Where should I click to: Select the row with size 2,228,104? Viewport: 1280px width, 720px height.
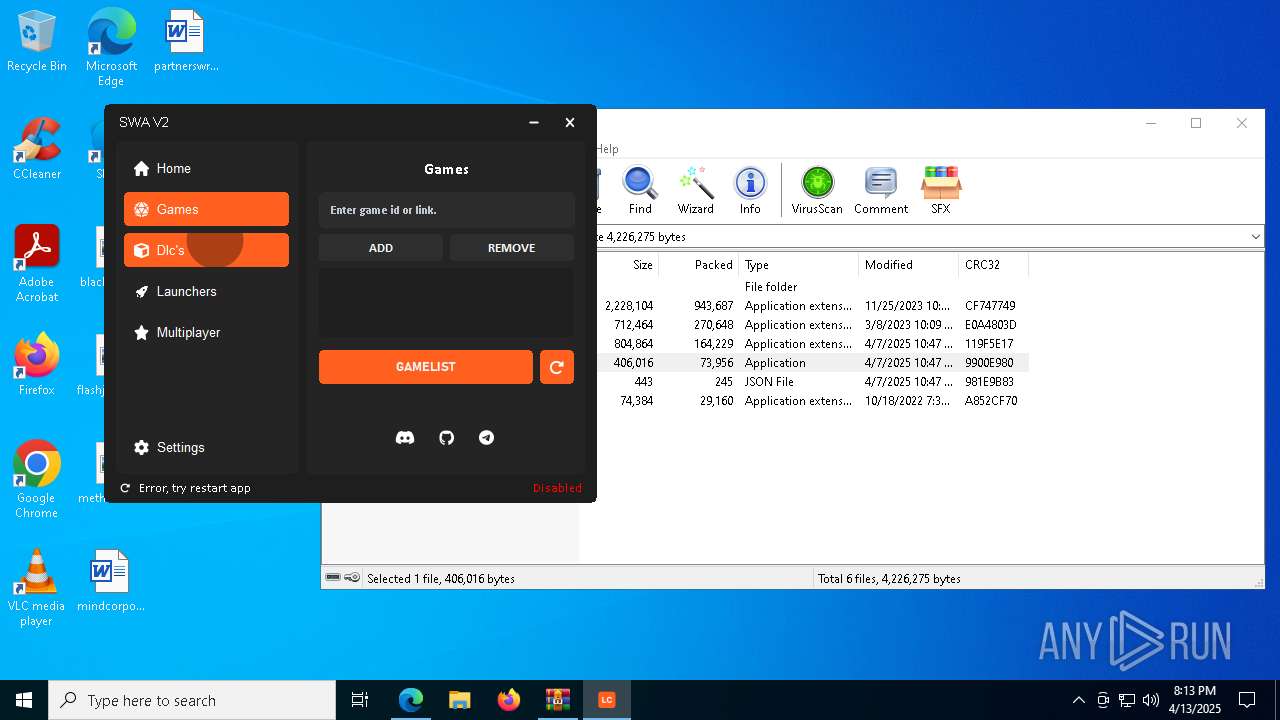point(812,306)
